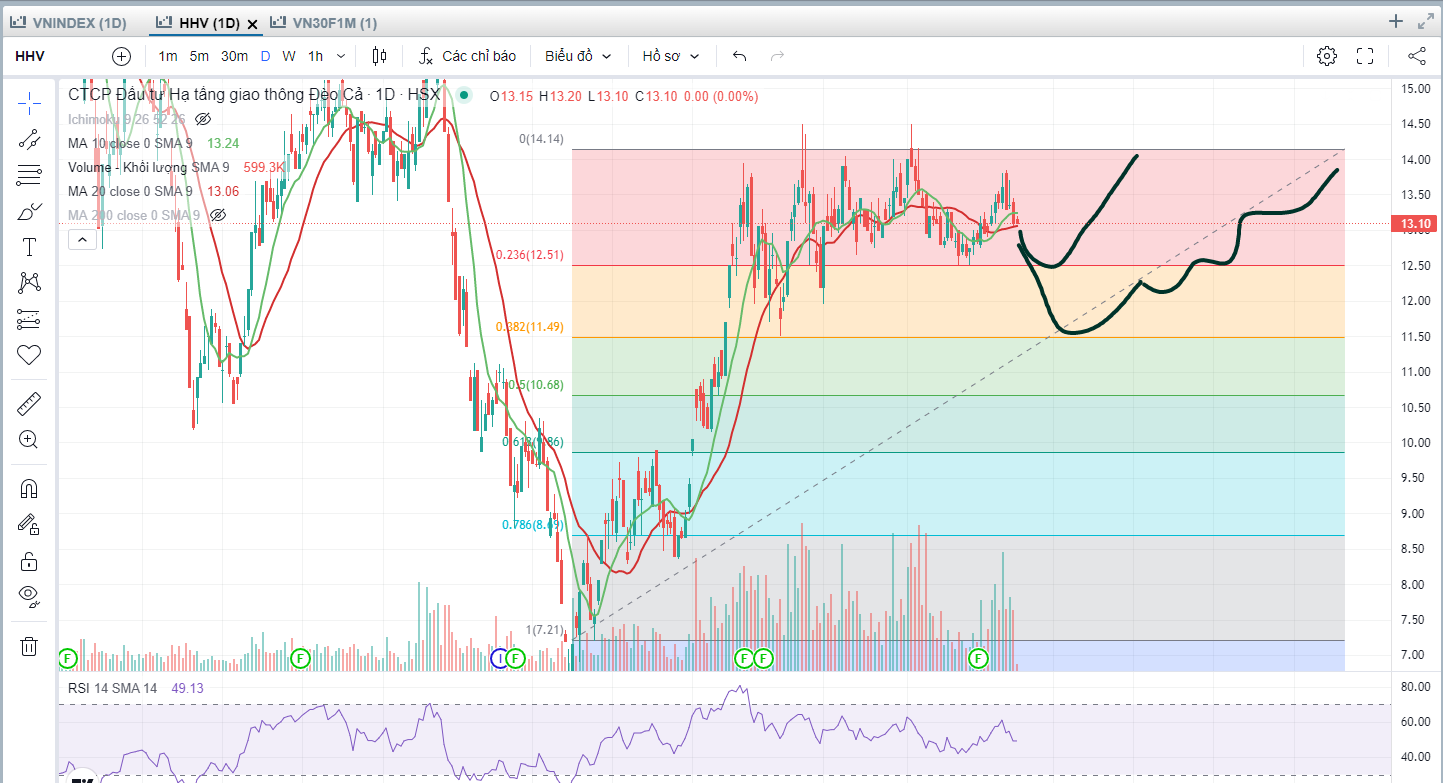Click the RSI value 49.13

188,688
